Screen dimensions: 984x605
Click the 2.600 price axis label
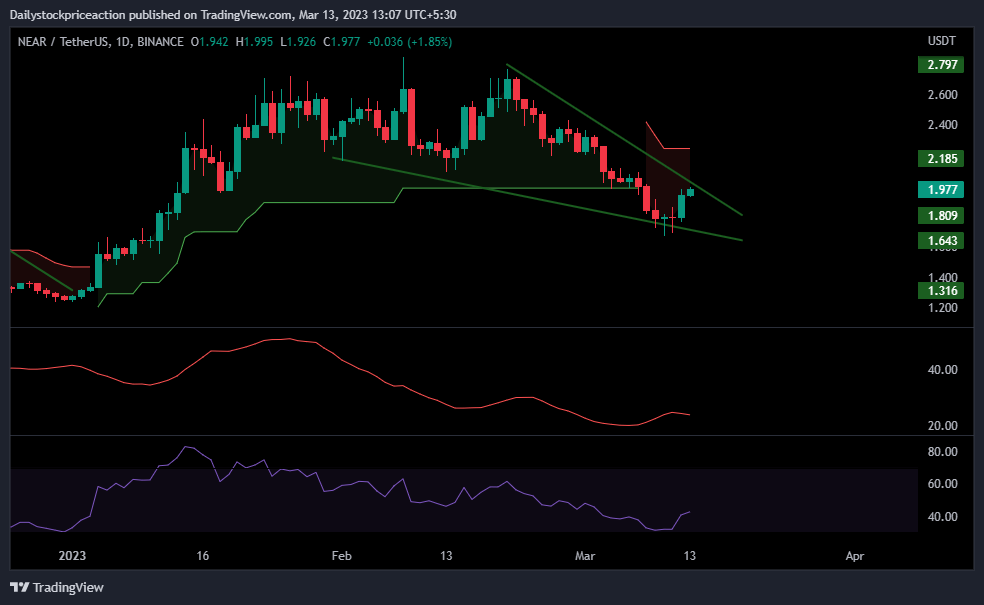(x=943, y=95)
